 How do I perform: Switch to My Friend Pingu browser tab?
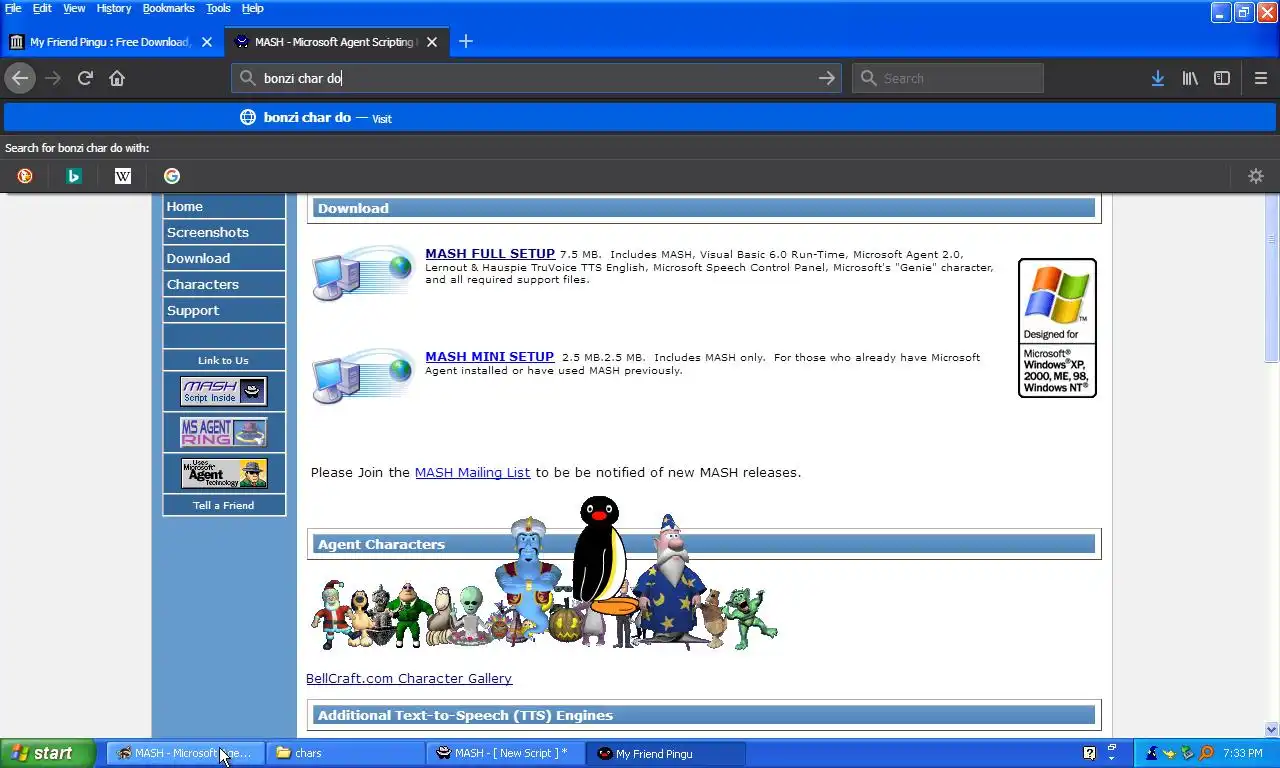[x=110, y=42]
